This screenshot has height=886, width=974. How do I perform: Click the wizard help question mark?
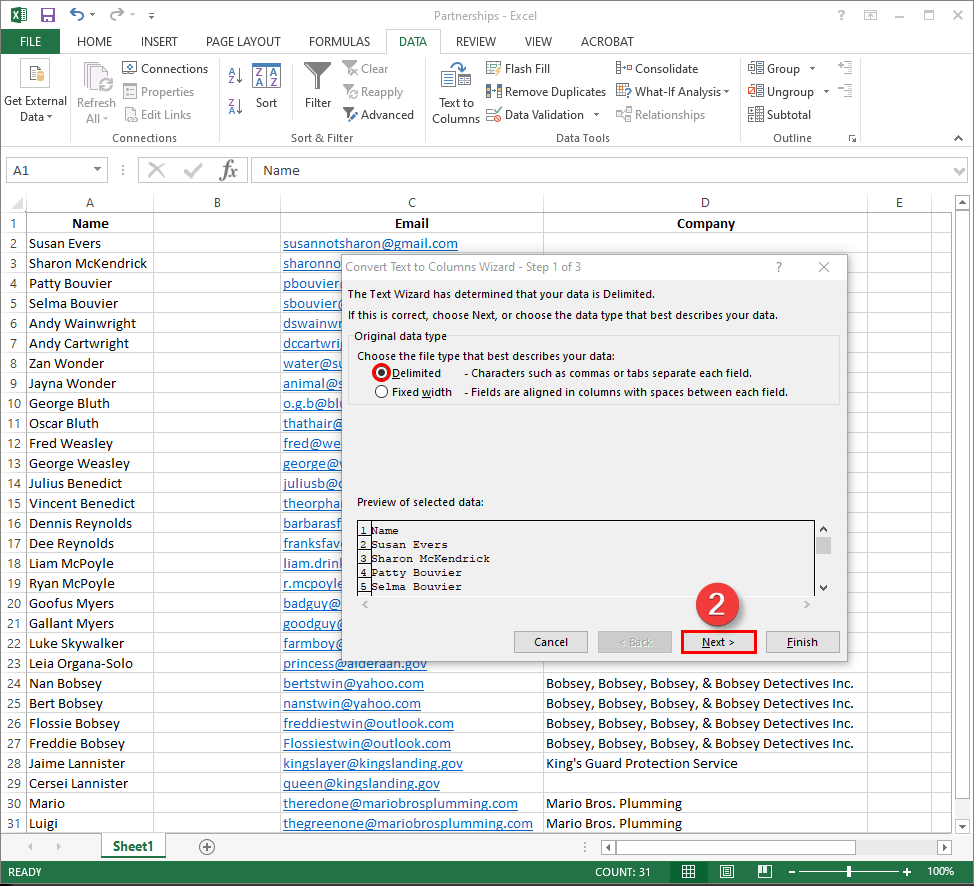(779, 267)
